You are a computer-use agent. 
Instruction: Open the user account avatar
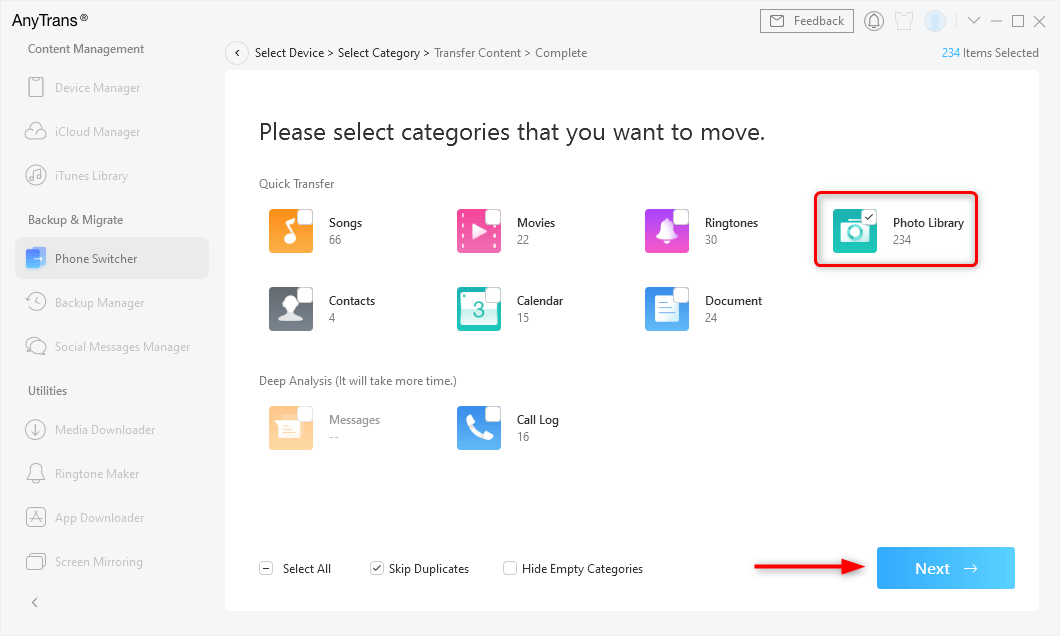(935, 21)
